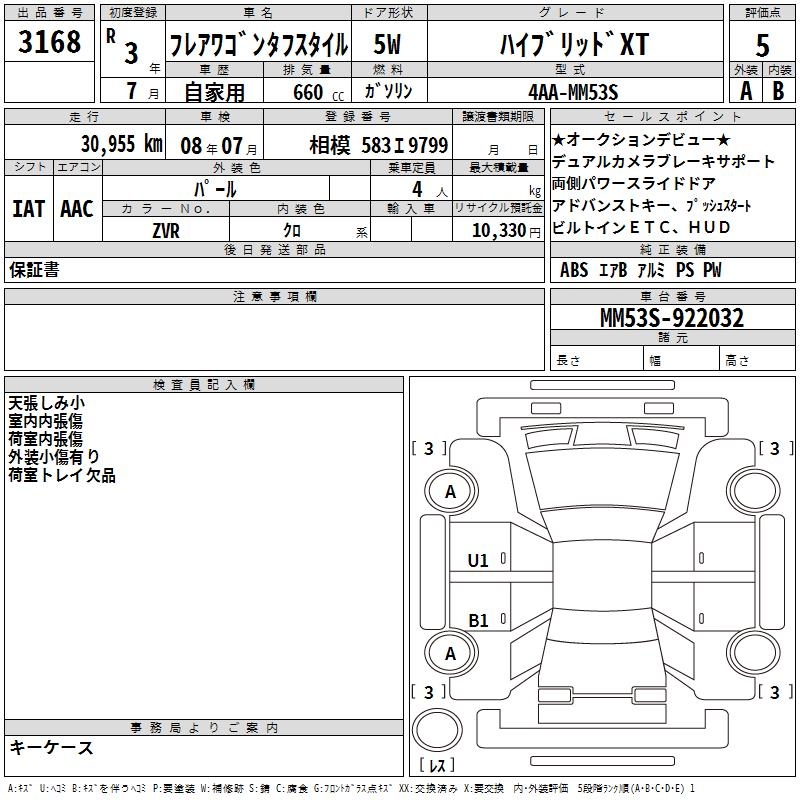Click upper-left wheel marked A on diagram

451,492
